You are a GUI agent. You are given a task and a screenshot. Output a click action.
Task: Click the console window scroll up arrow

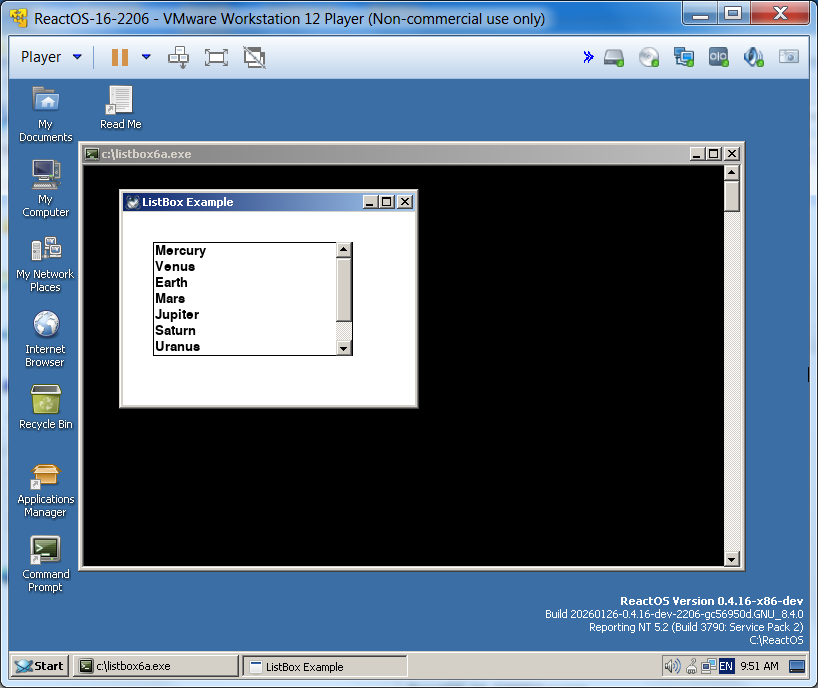coord(732,172)
